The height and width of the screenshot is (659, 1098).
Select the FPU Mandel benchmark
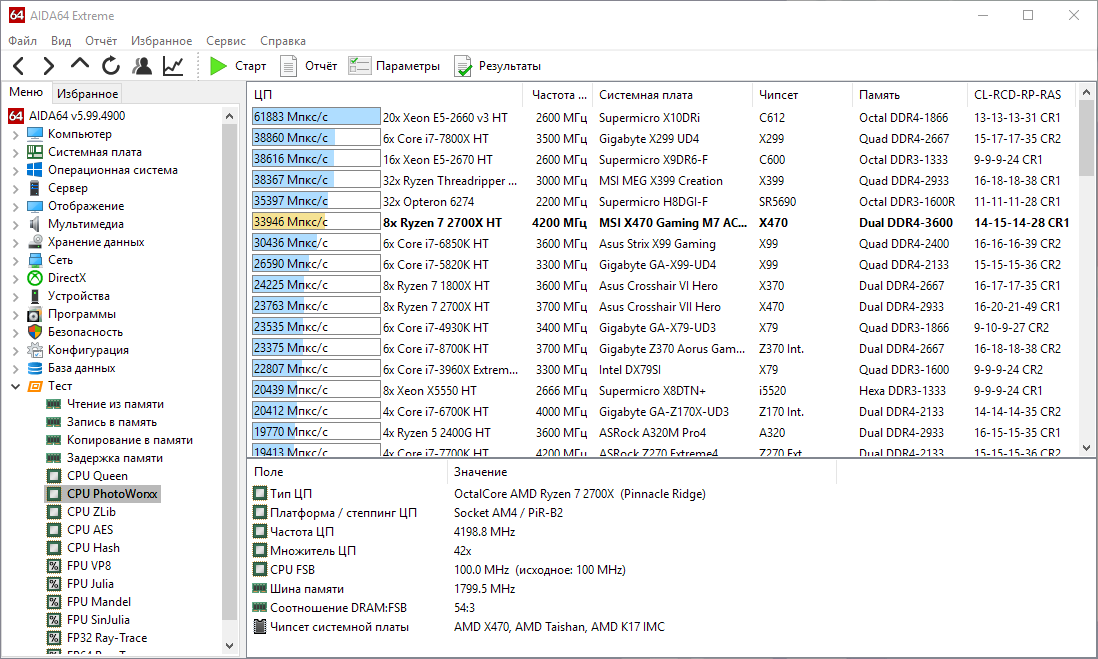pos(99,602)
